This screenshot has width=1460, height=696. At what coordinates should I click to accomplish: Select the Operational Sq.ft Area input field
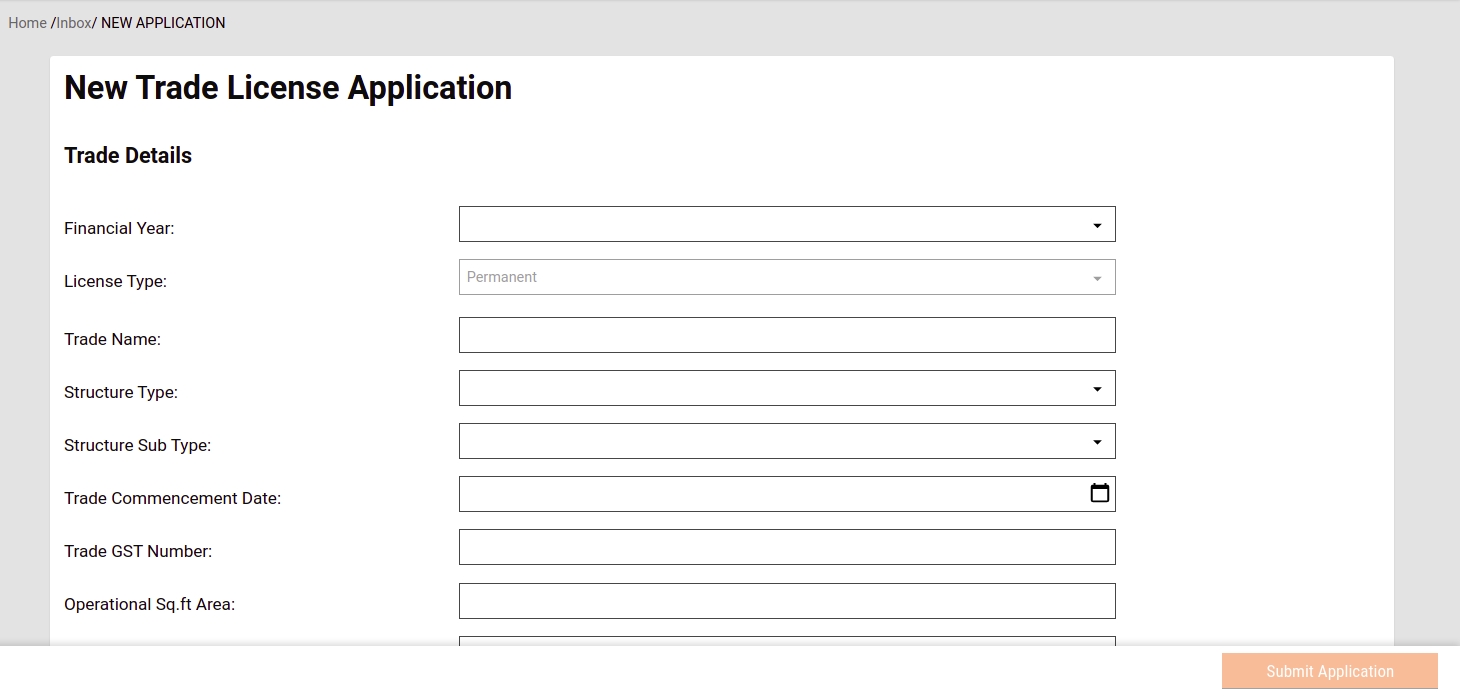click(786, 601)
